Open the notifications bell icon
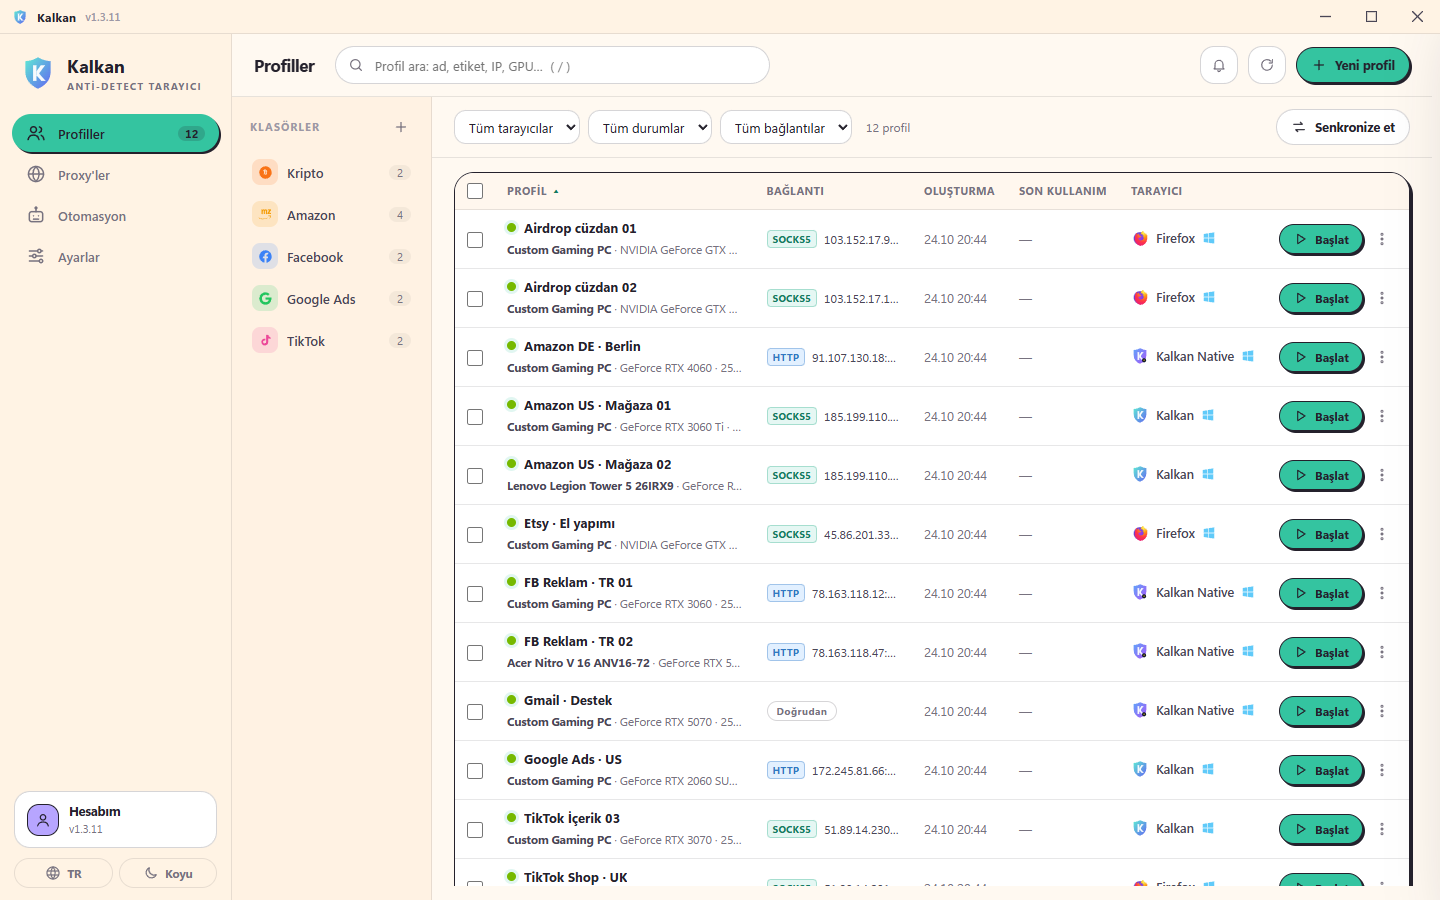 [x=1219, y=65]
